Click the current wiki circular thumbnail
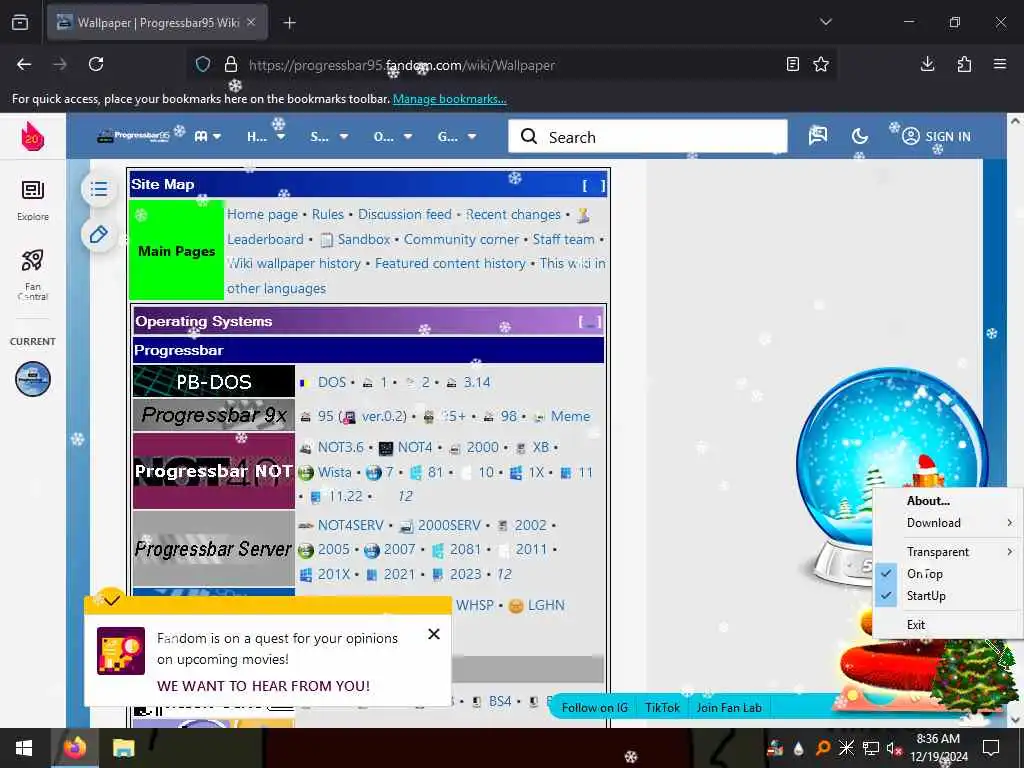 coord(33,379)
